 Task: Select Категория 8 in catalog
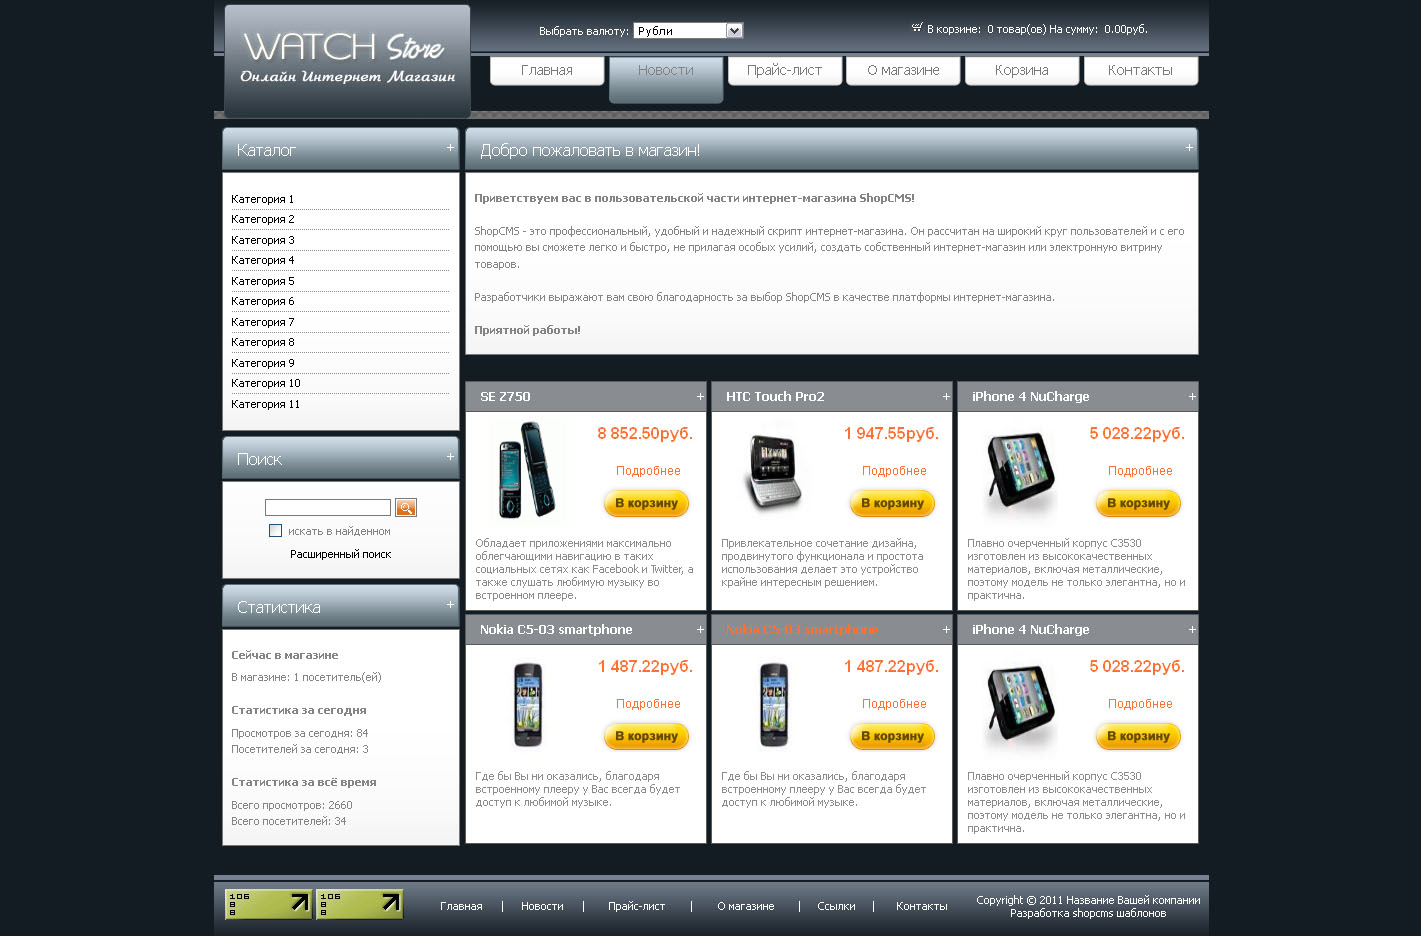263,342
